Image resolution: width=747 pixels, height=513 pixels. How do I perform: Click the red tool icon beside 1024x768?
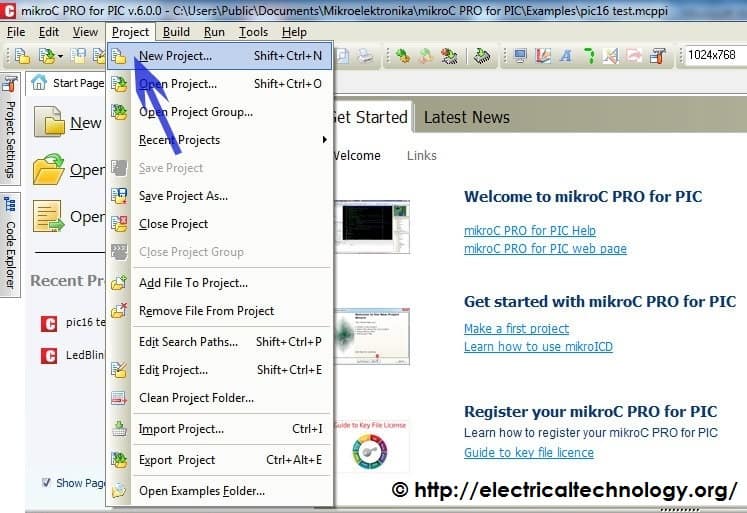pyautogui.click(x=658, y=56)
